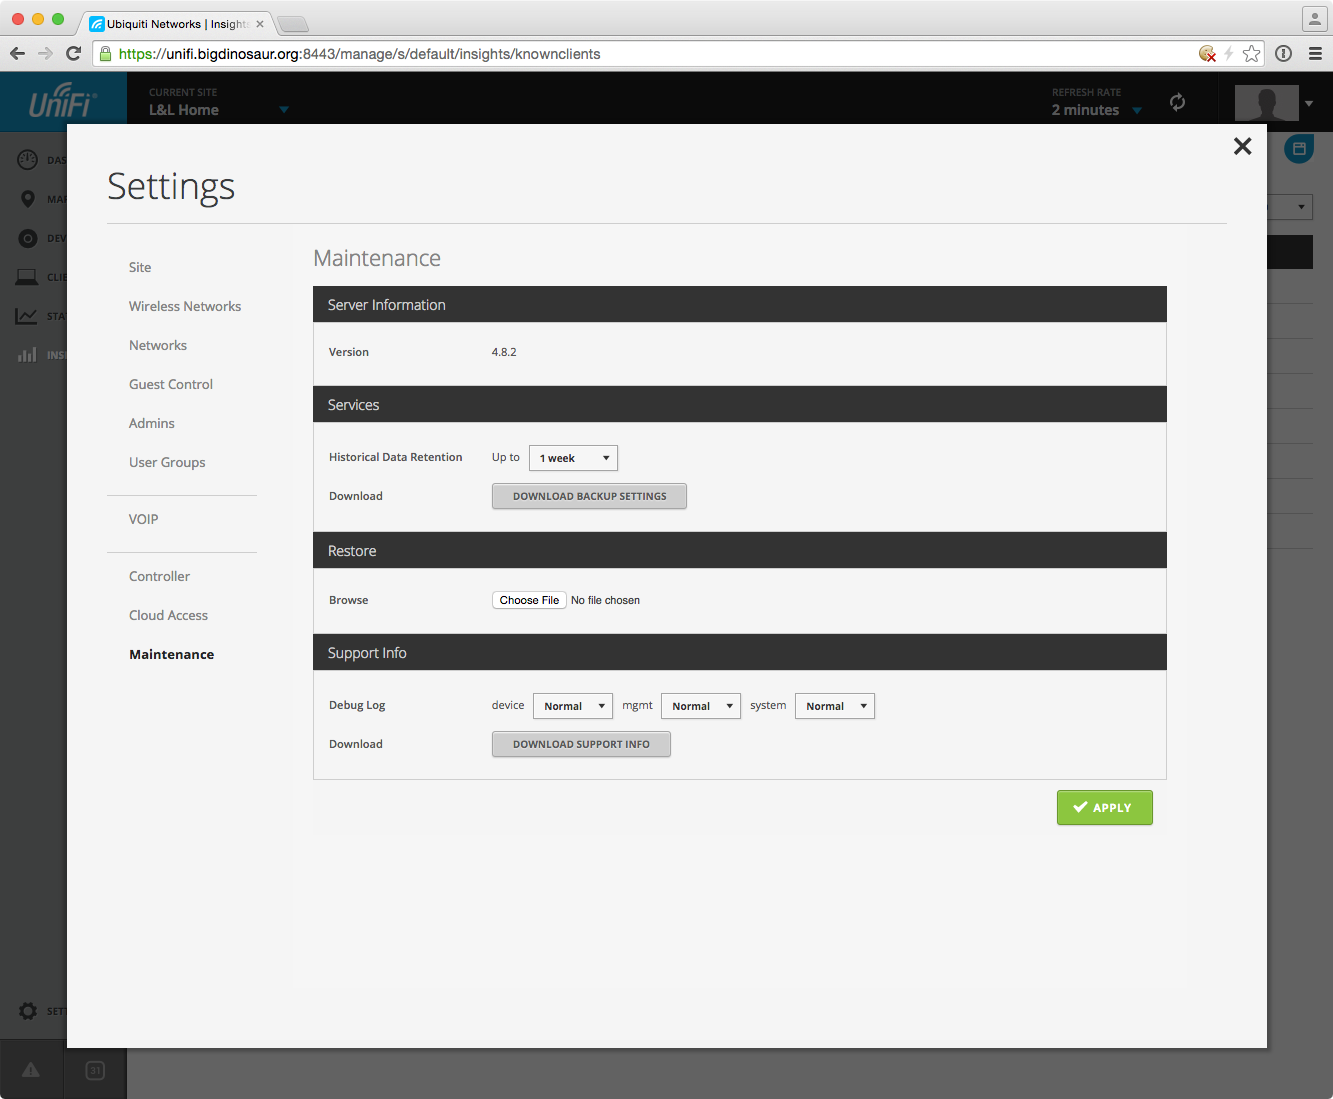Click the refresh icon in top bar
Screen dimensions: 1333x1099
[1177, 102]
